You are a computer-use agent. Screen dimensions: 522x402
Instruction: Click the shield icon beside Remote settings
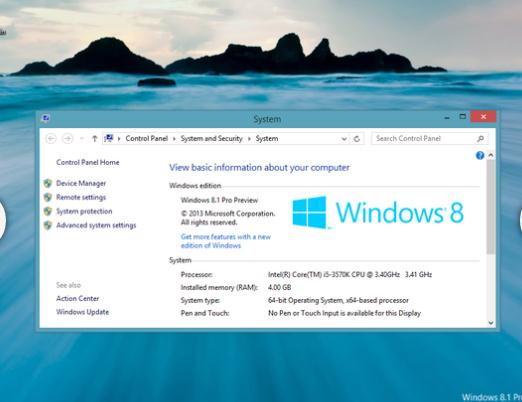click(48, 197)
